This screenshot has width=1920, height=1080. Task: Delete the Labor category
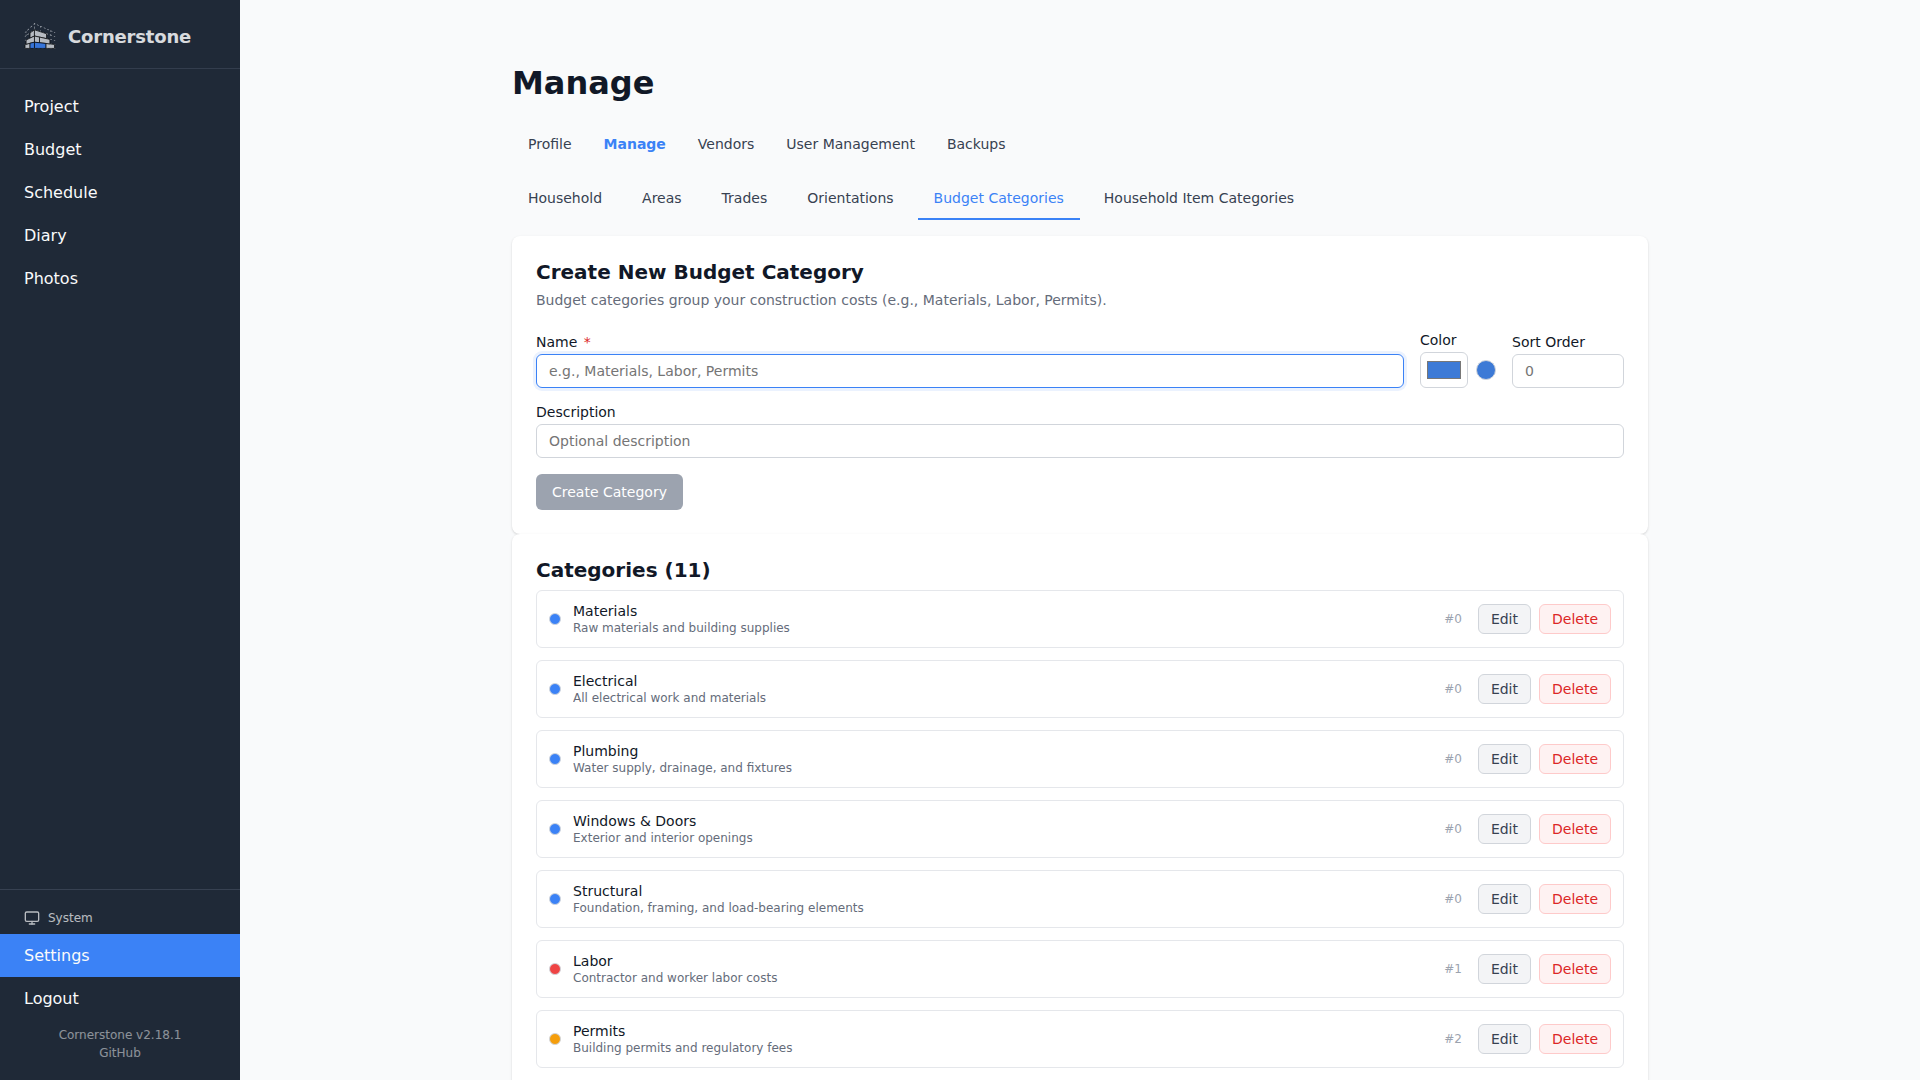click(1574, 969)
